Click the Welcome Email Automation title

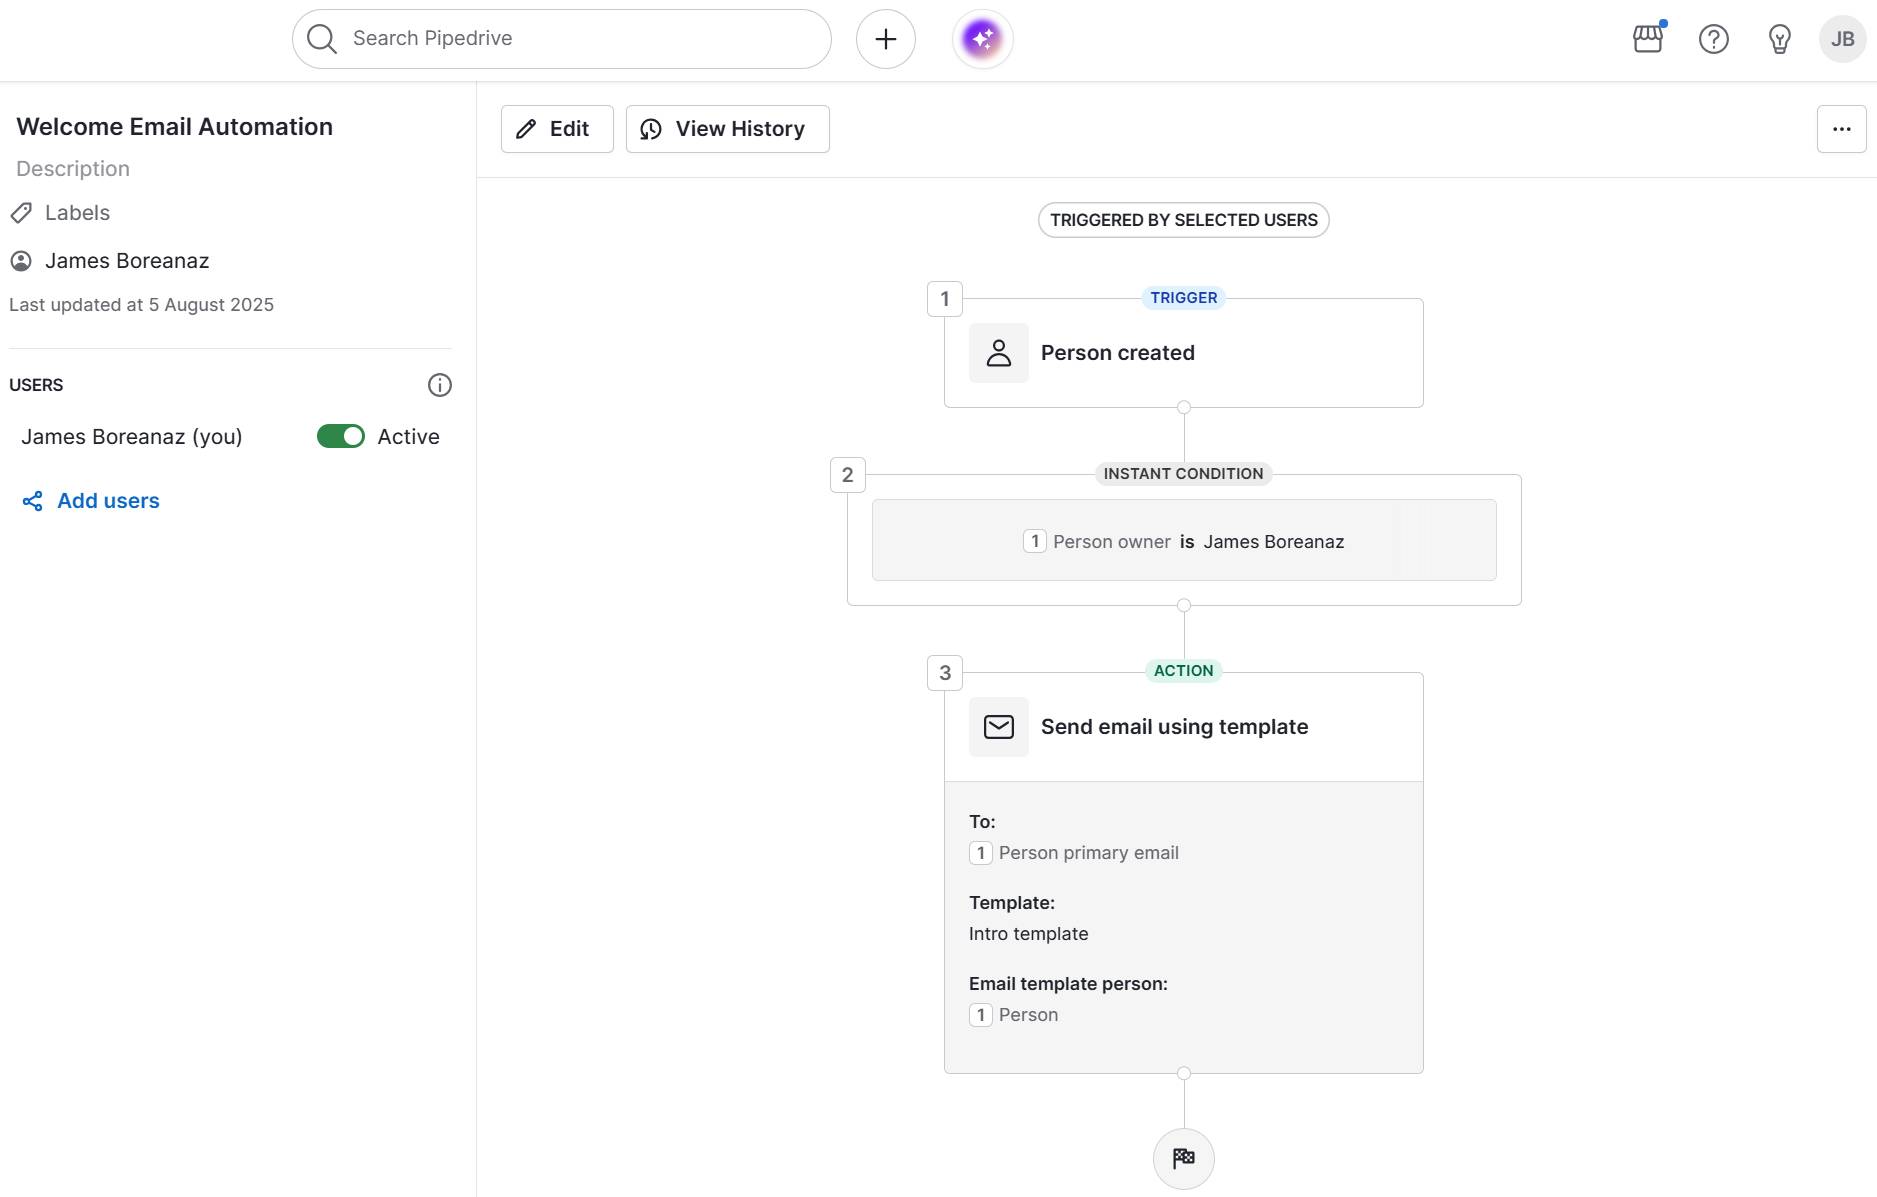[175, 127]
